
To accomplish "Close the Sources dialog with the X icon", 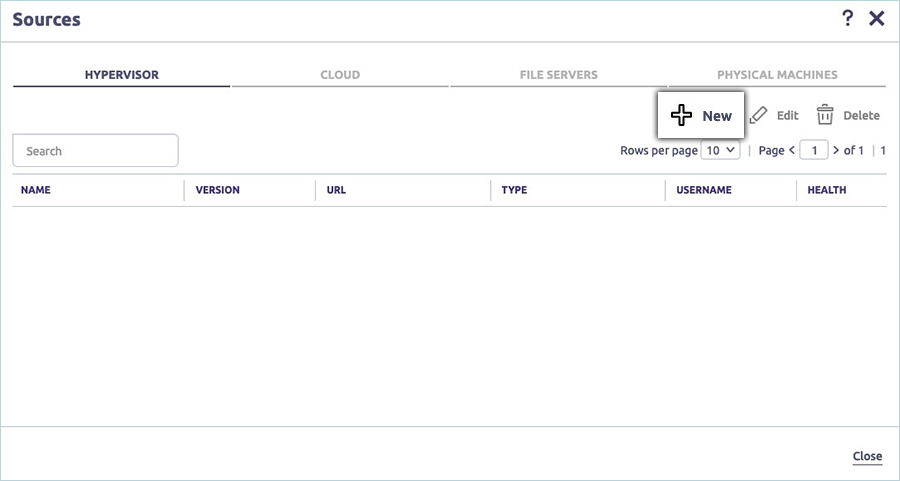I will tap(877, 18).
